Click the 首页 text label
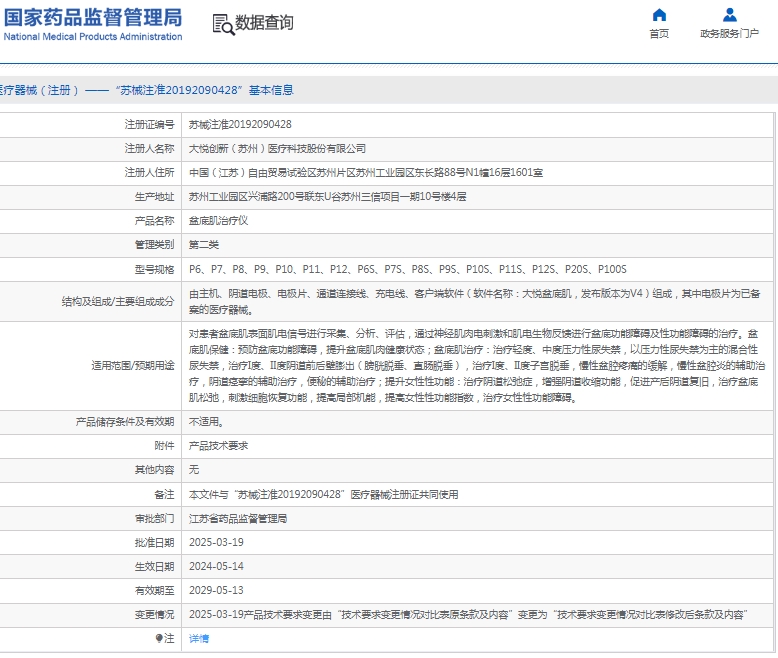Viewport: 778px width, 658px height. click(659, 34)
